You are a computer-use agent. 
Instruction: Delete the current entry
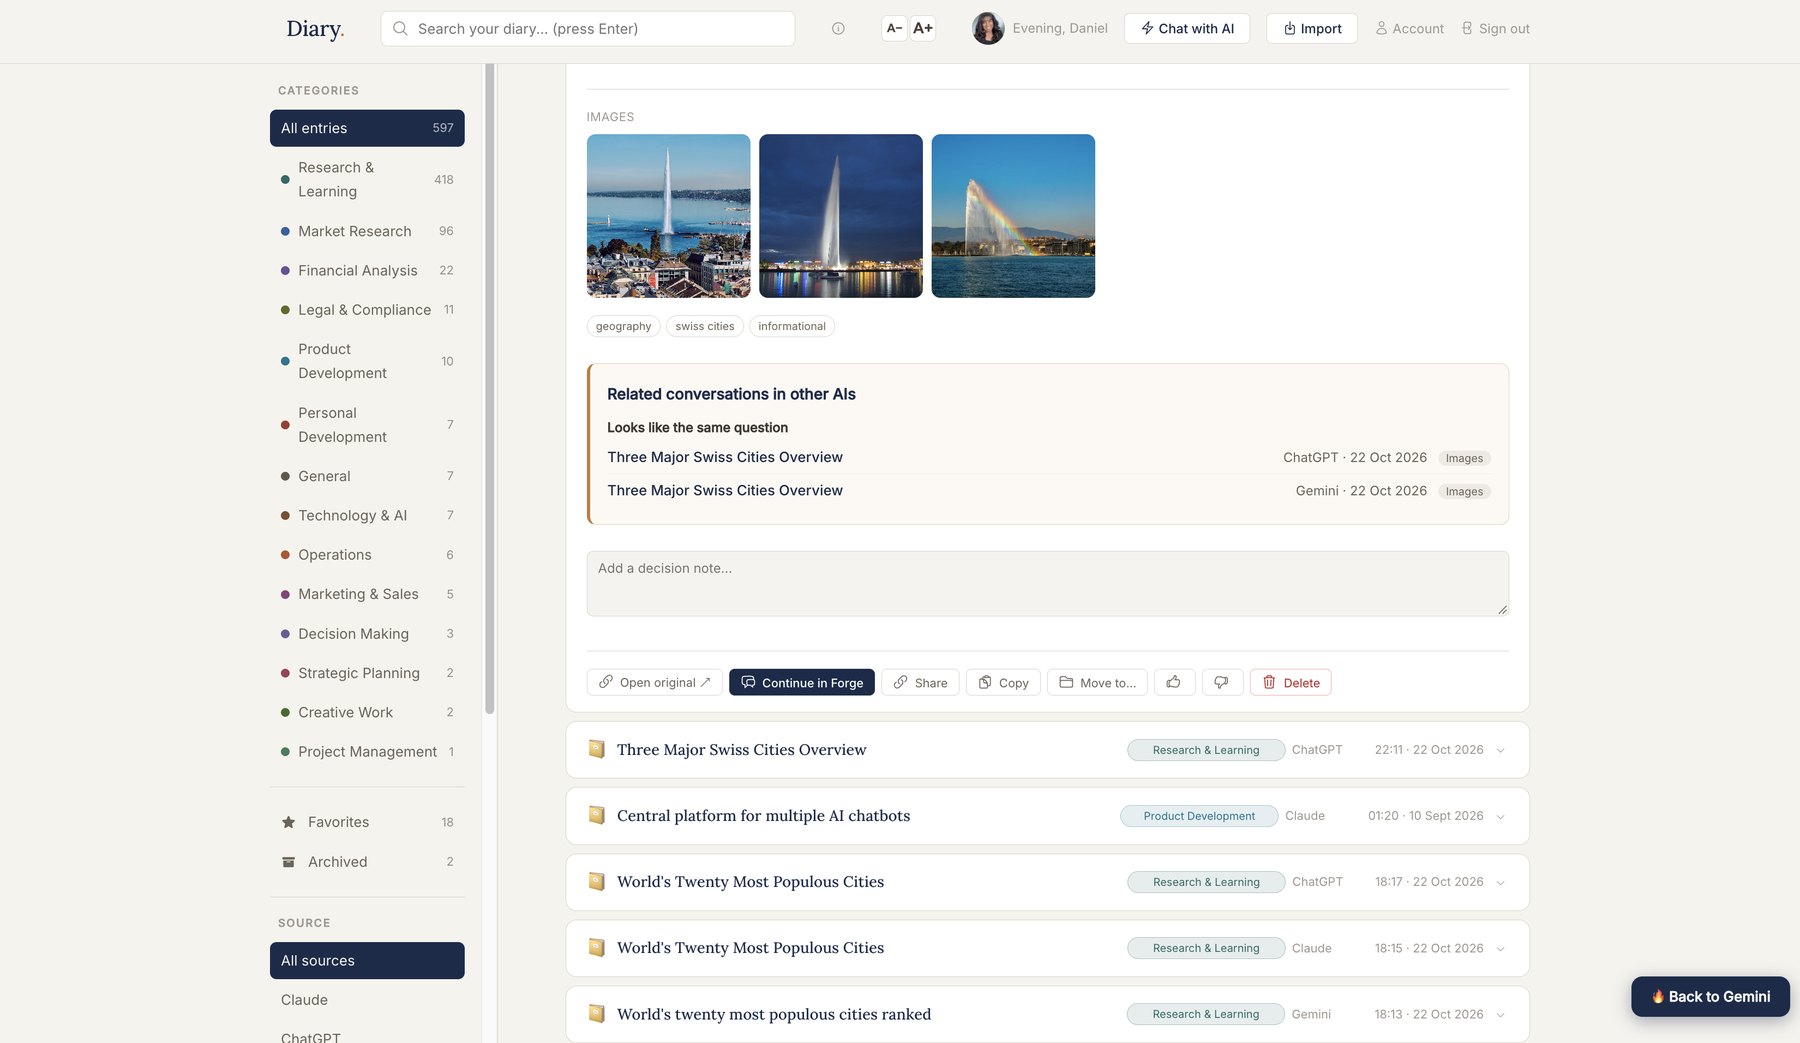1291,682
